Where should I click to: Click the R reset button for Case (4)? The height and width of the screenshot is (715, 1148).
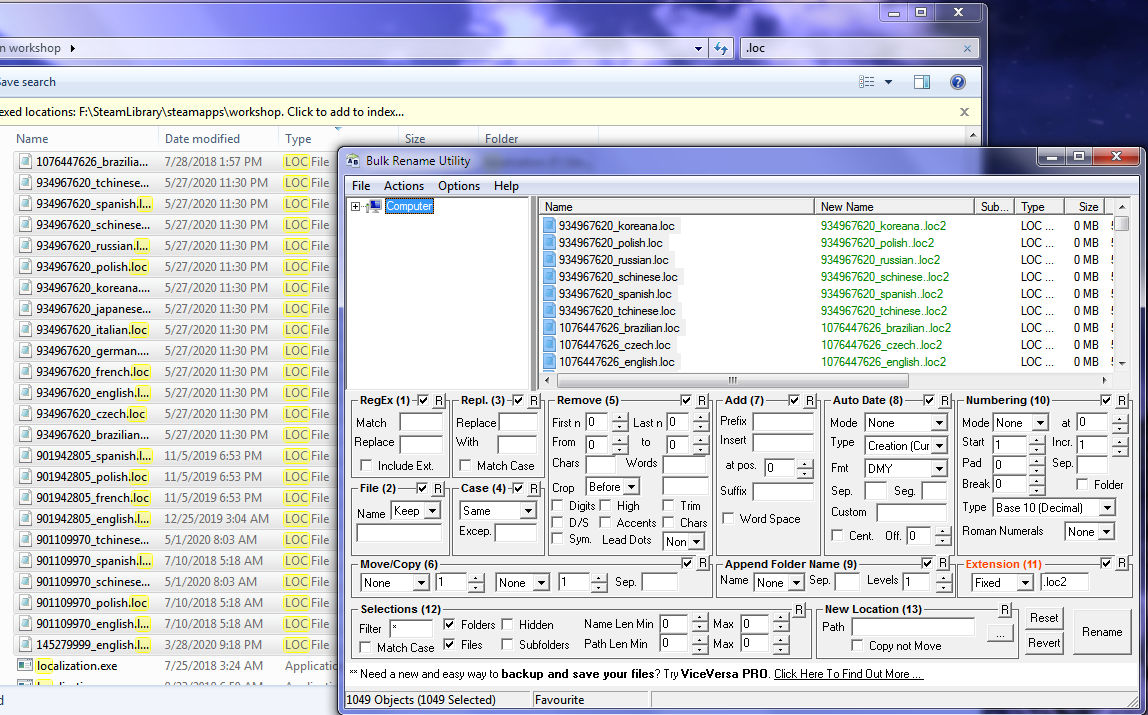coord(534,488)
